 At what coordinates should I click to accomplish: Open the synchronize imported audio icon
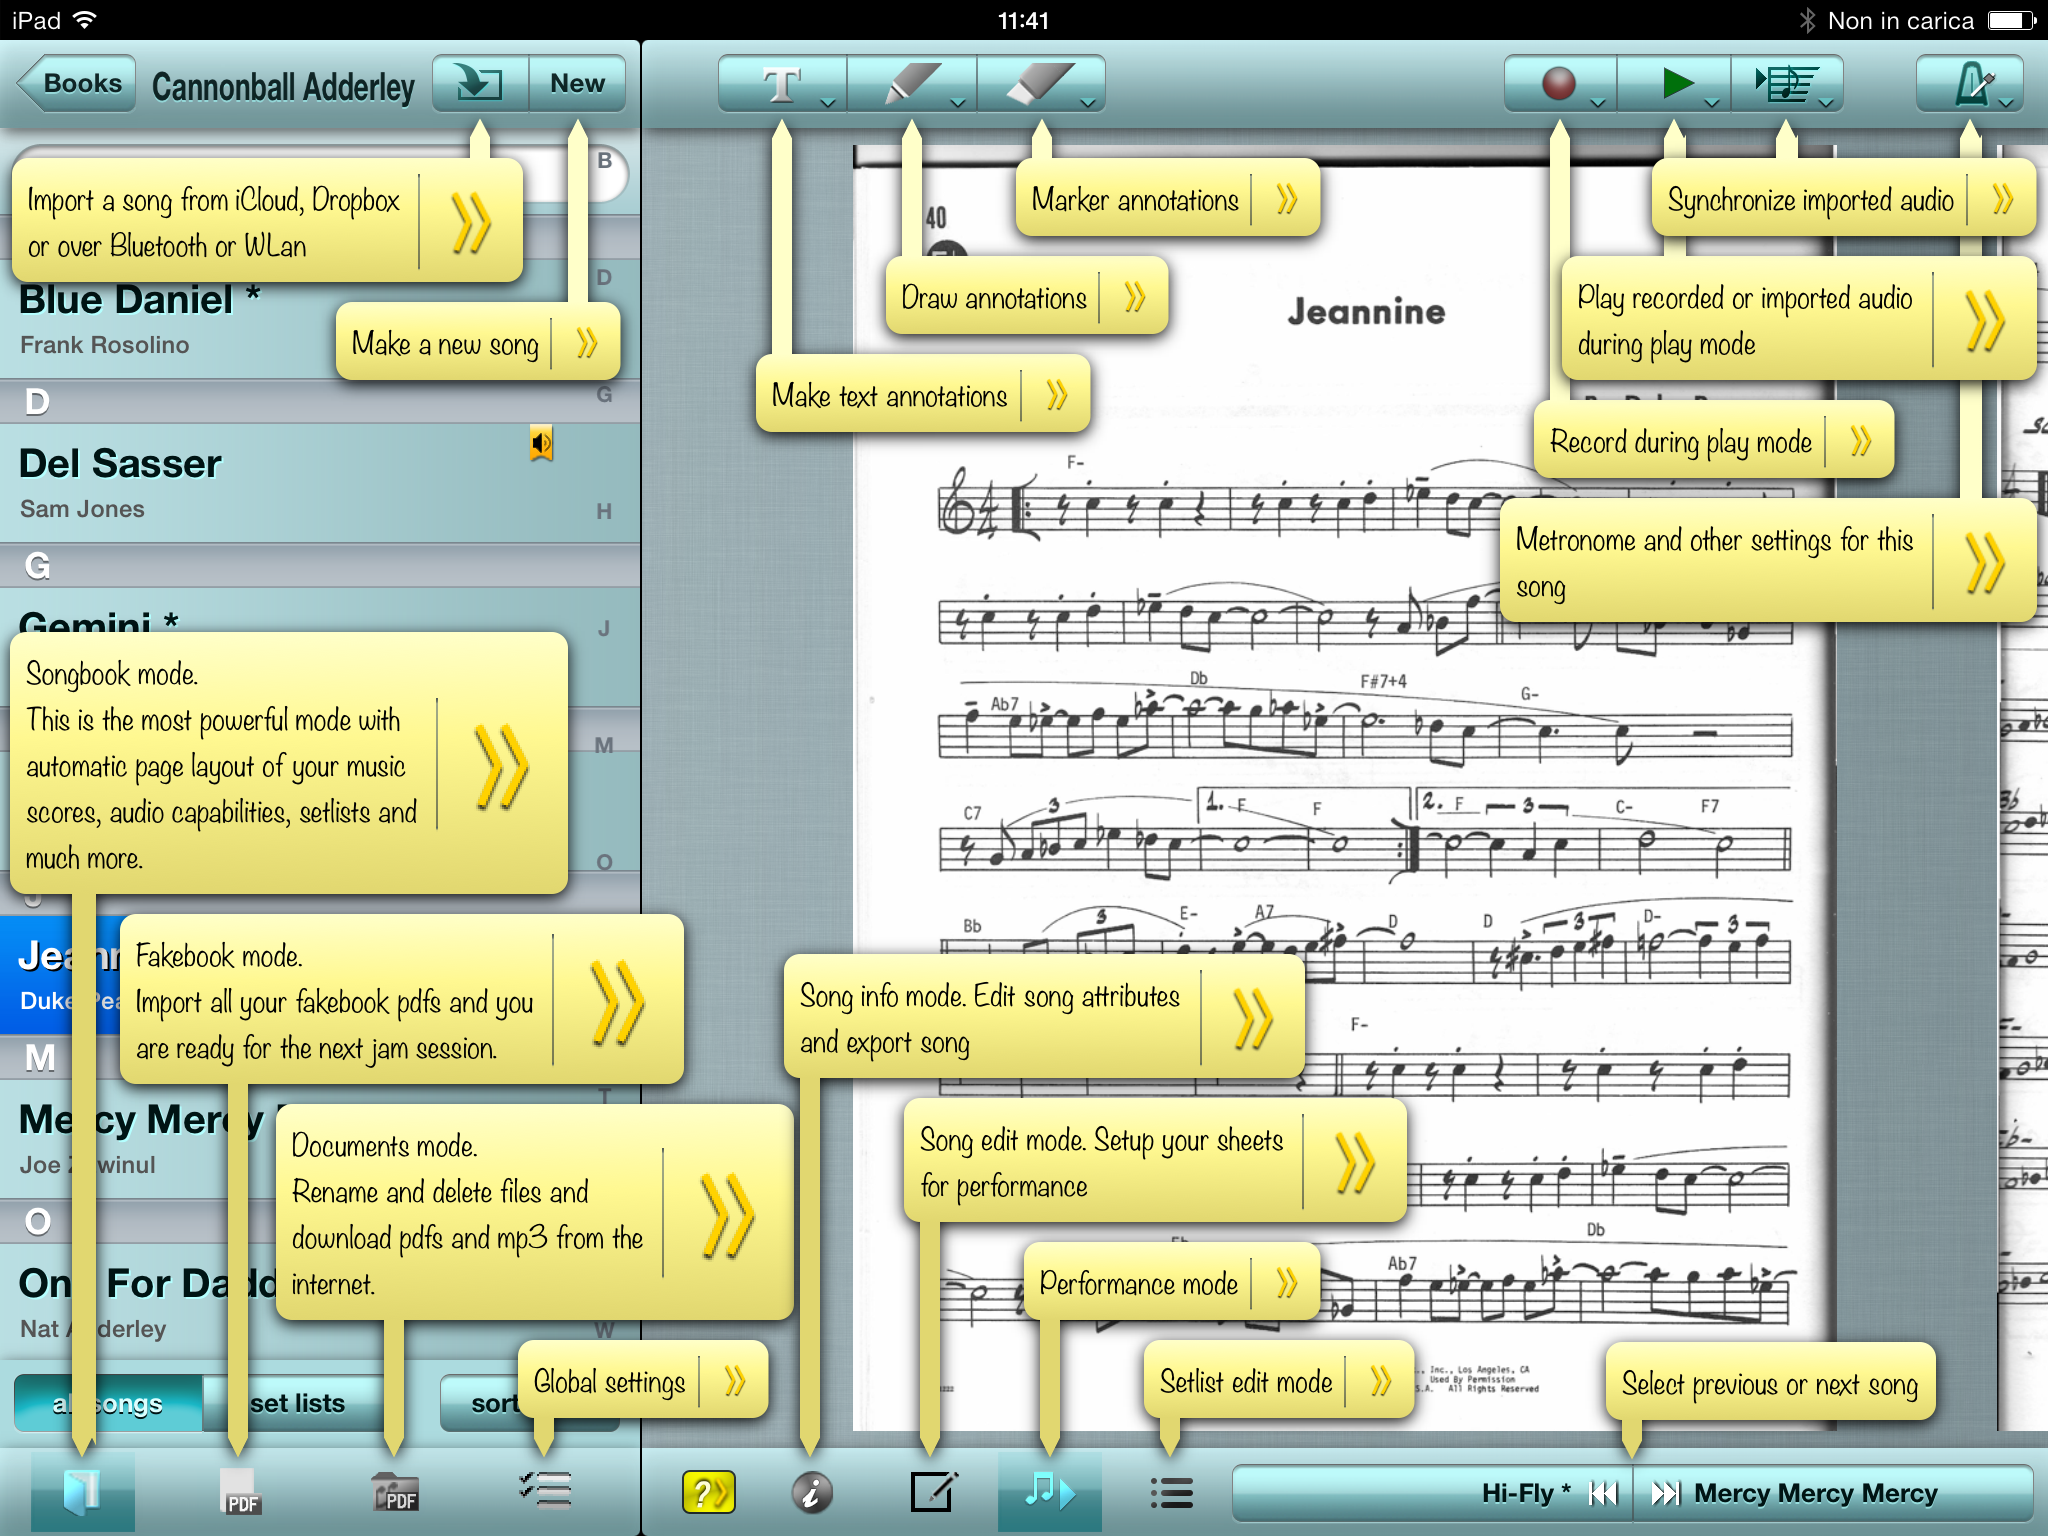click(1787, 84)
